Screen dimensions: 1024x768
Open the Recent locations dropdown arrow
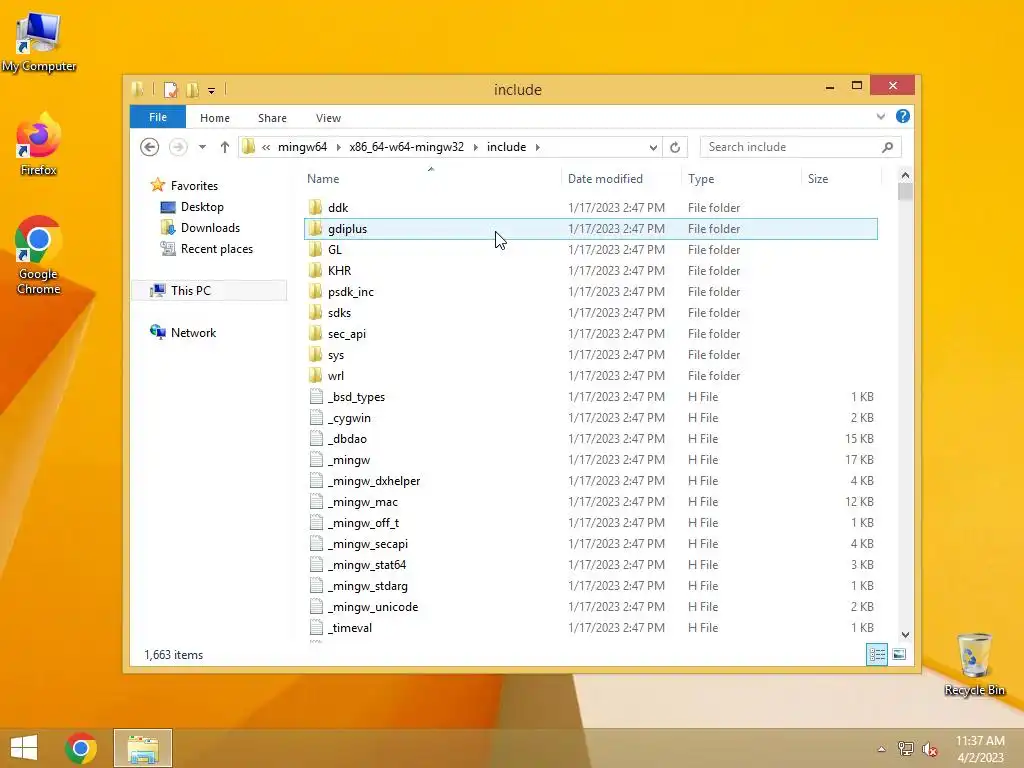[x=202, y=147]
